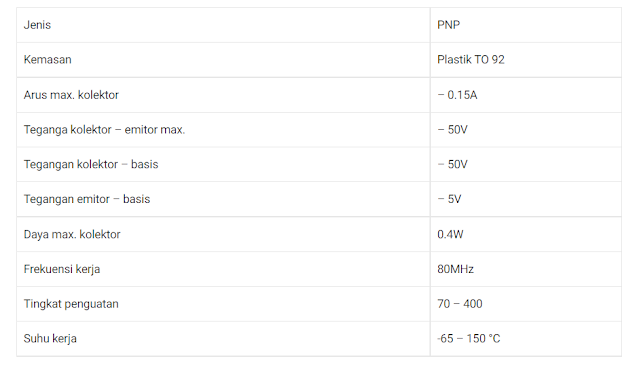This screenshot has width=639, height=368.
Task: Select the – 5V value cell
Action: click(x=526, y=199)
